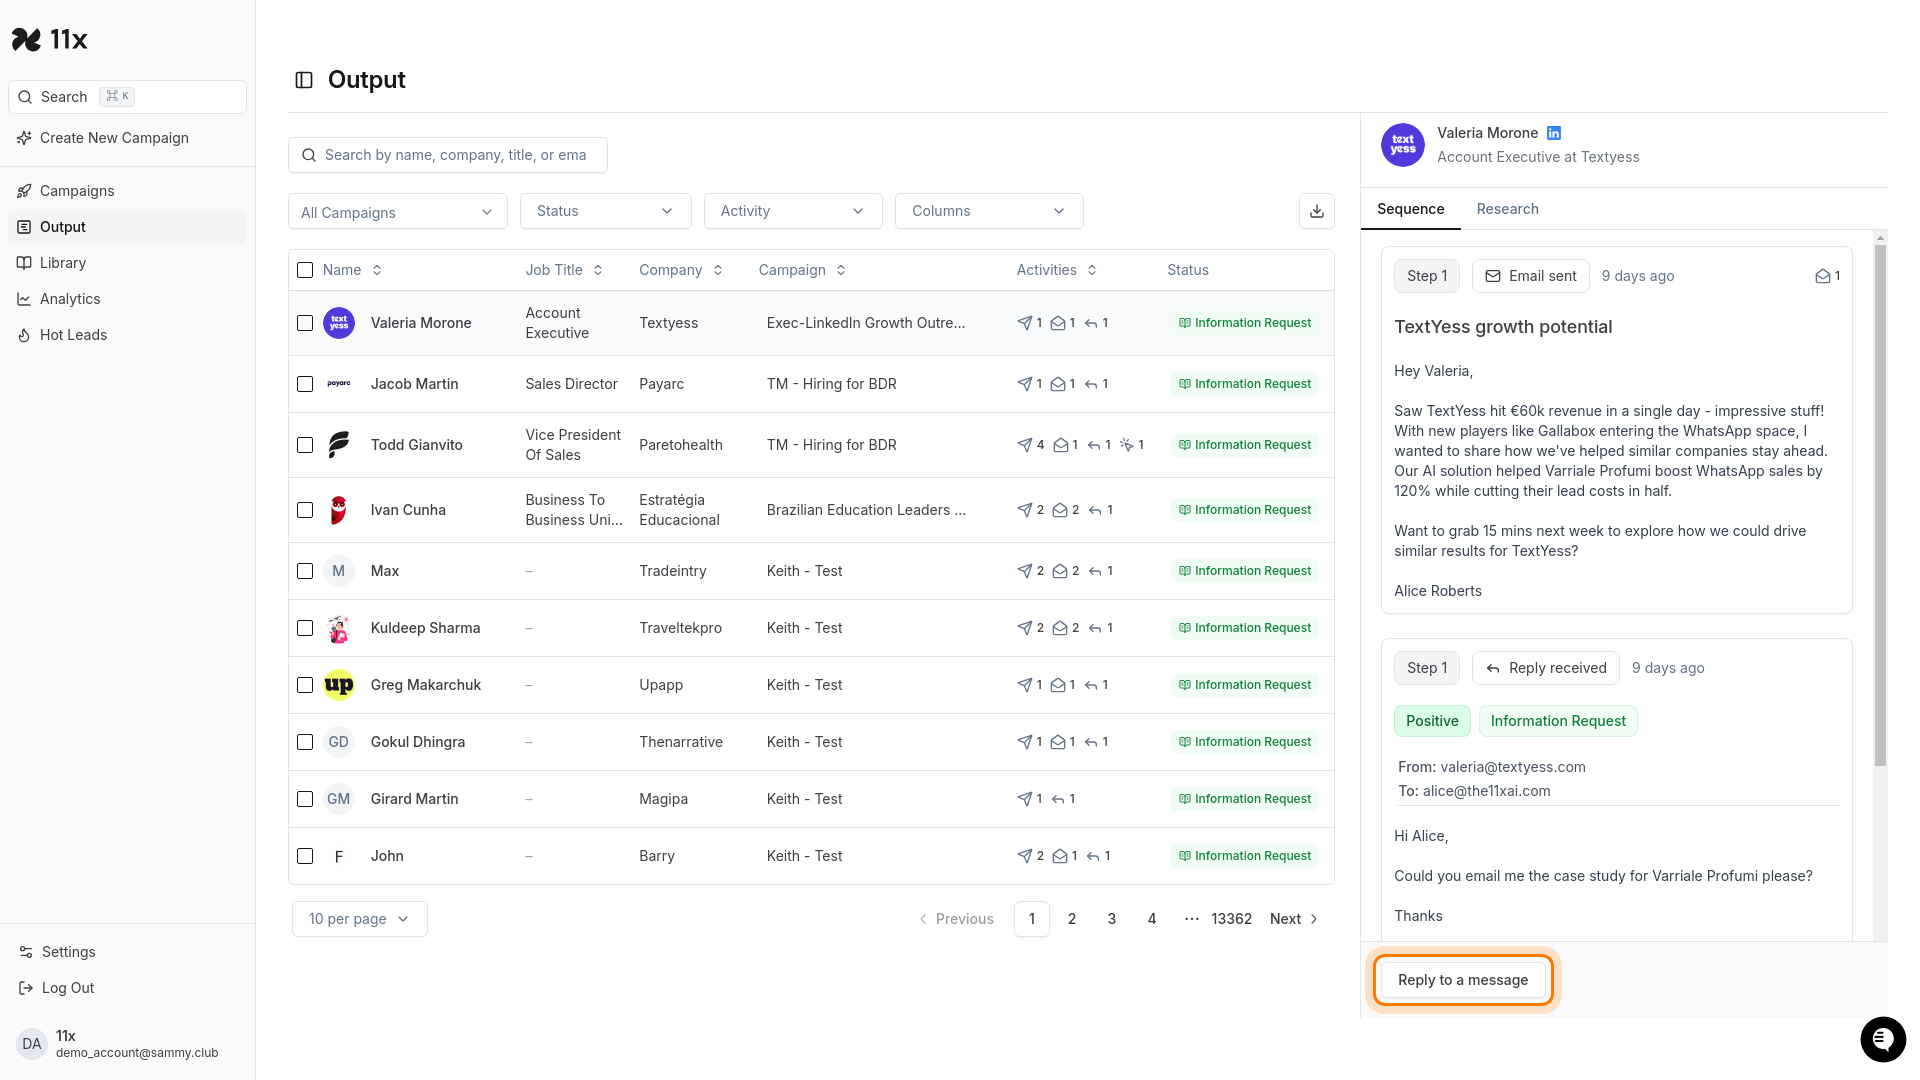Viewport: 1920px width, 1080px height.
Task: Click Create New Campaign
Action: (x=127, y=138)
